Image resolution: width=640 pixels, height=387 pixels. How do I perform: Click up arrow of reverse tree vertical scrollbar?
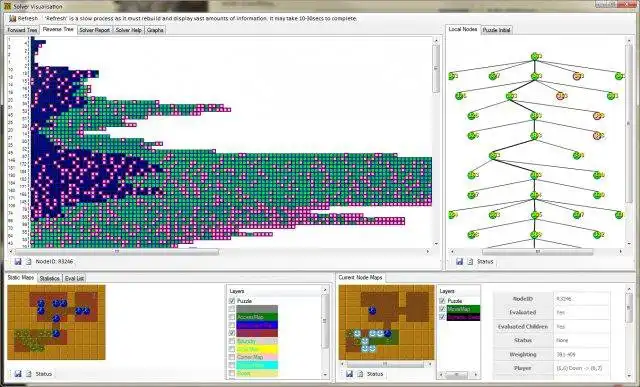click(x=436, y=40)
